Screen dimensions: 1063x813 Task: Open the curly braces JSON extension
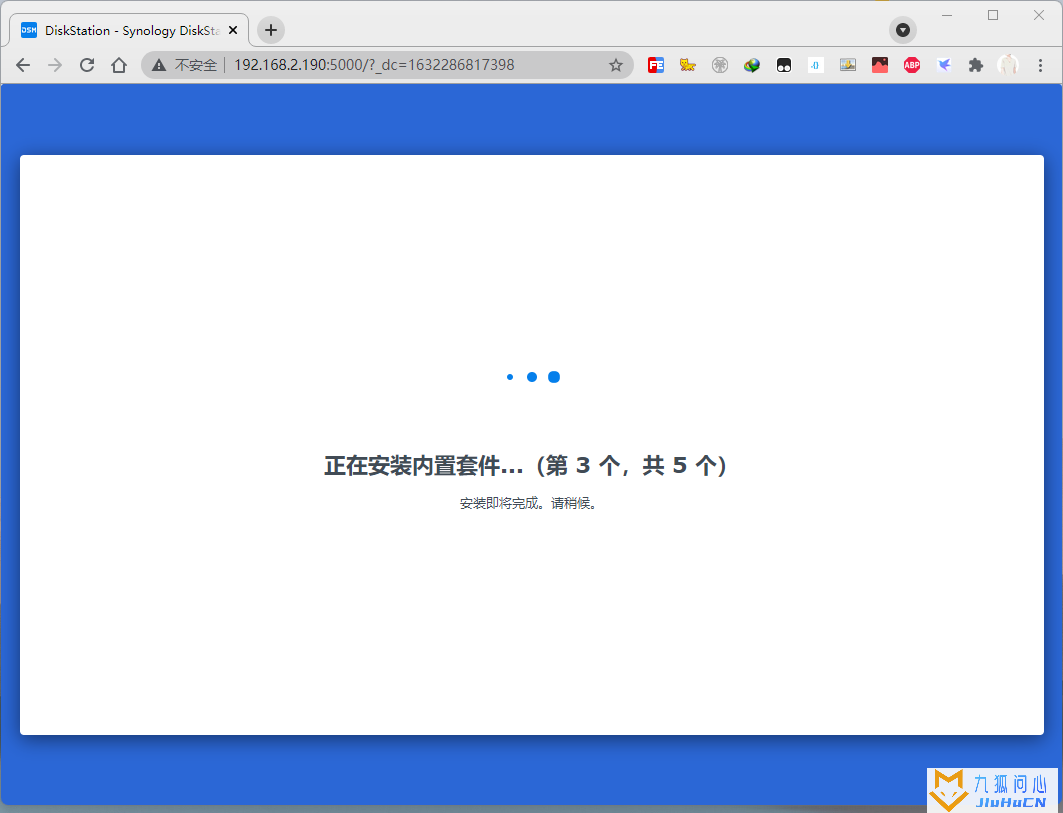pos(816,65)
